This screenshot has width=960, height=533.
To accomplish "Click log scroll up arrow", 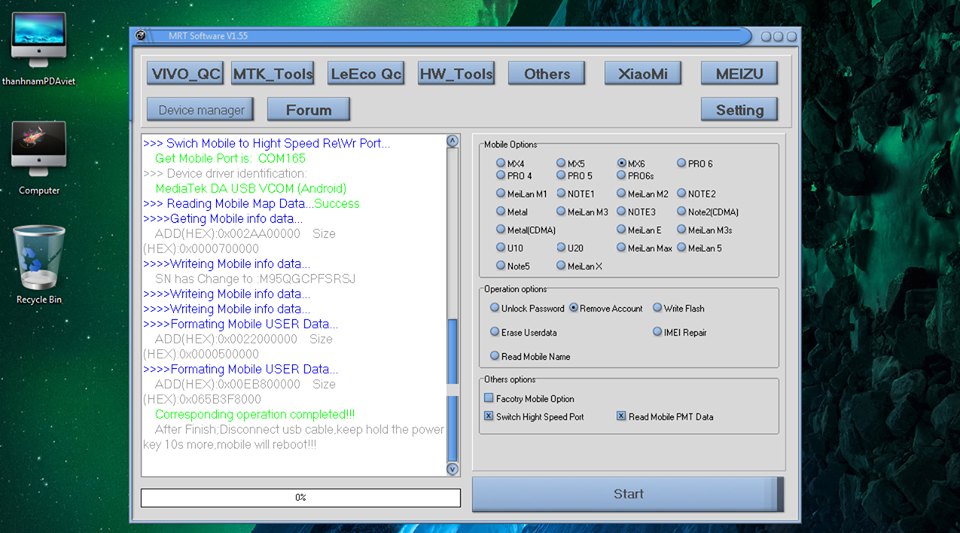I will click(x=452, y=141).
